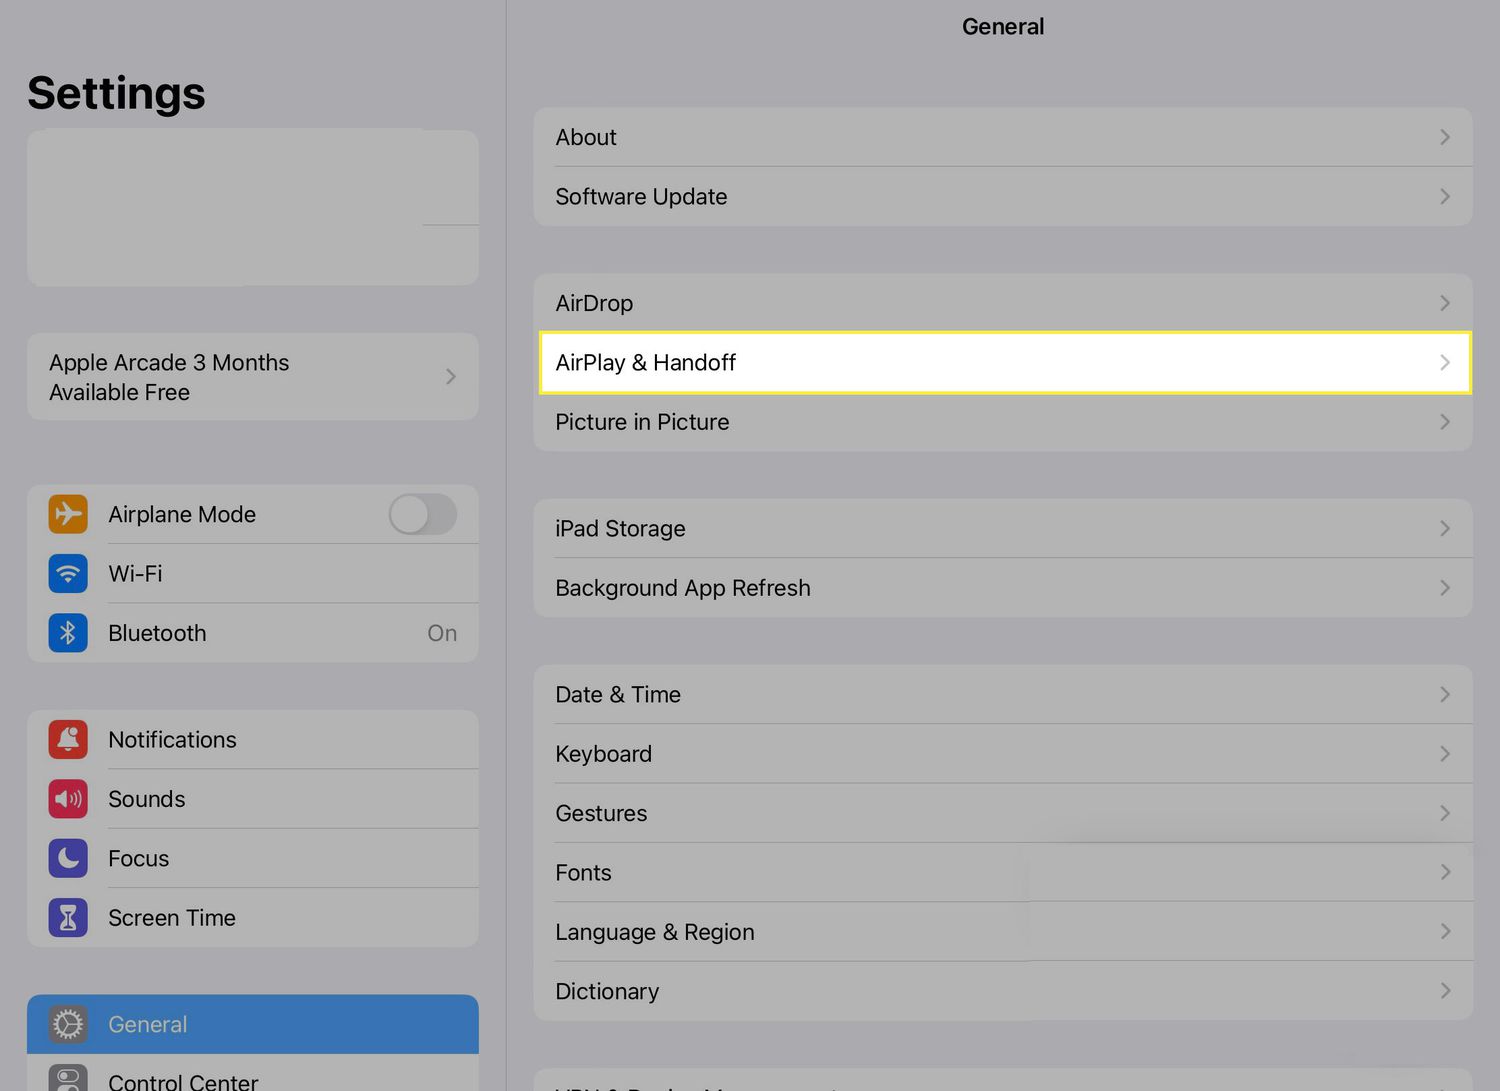Image resolution: width=1500 pixels, height=1091 pixels.
Task: Open Language & Region settings
Action: click(1002, 932)
